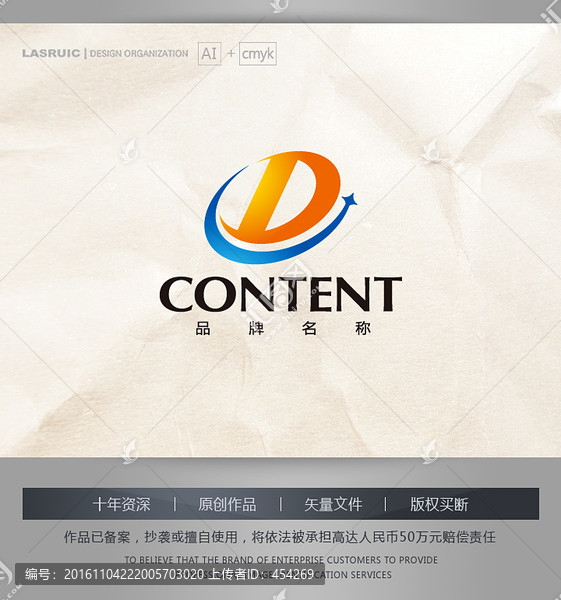Select the DESIGN ORGANIZATION text

click(x=139, y=54)
